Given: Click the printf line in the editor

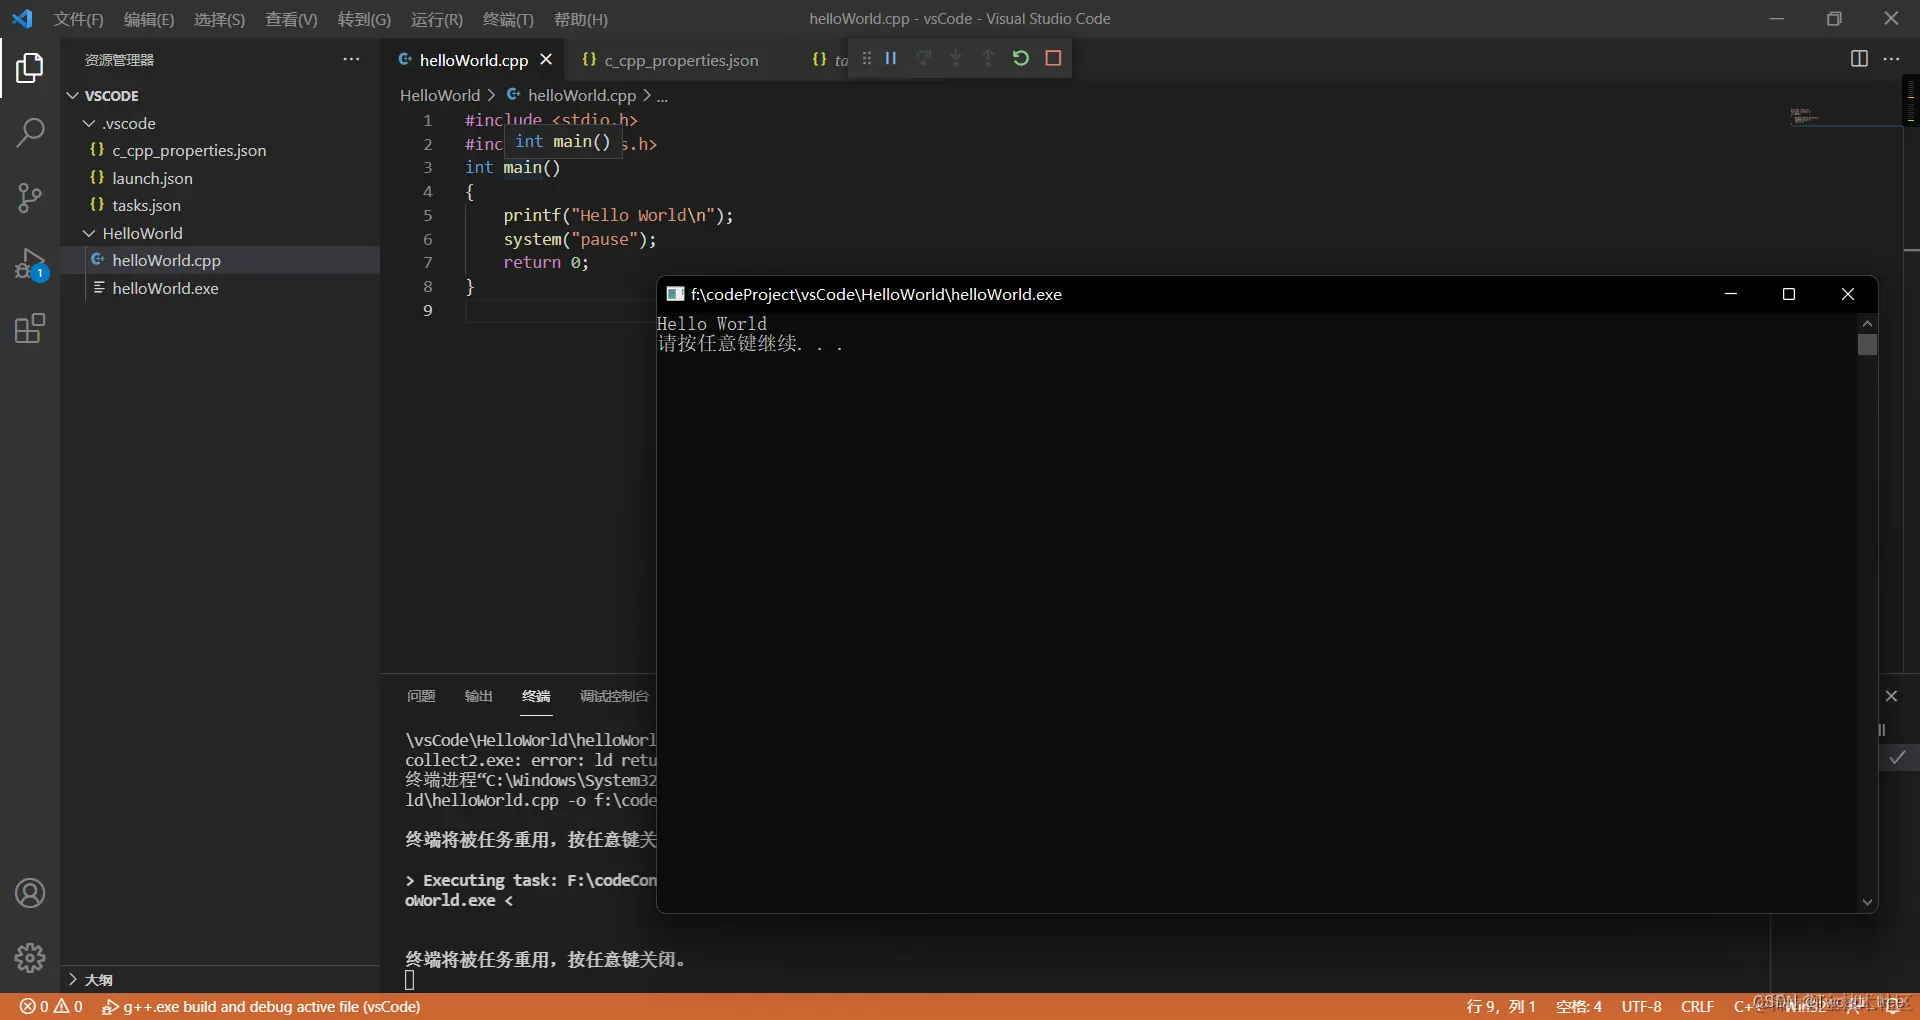Looking at the screenshot, I should 618,215.
